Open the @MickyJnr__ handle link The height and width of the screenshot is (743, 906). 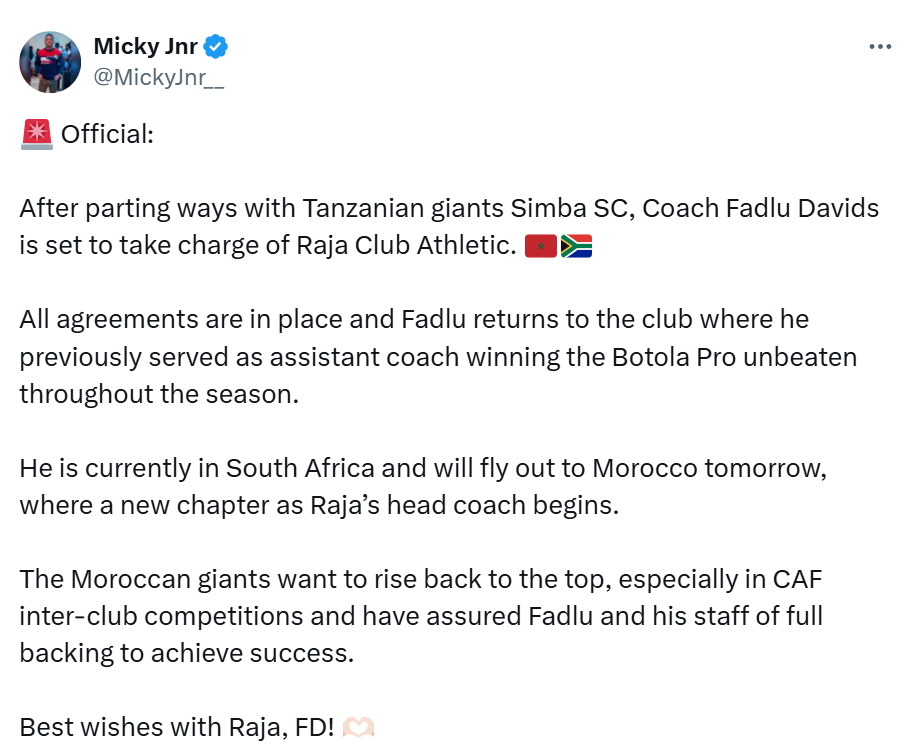point(159,78)
